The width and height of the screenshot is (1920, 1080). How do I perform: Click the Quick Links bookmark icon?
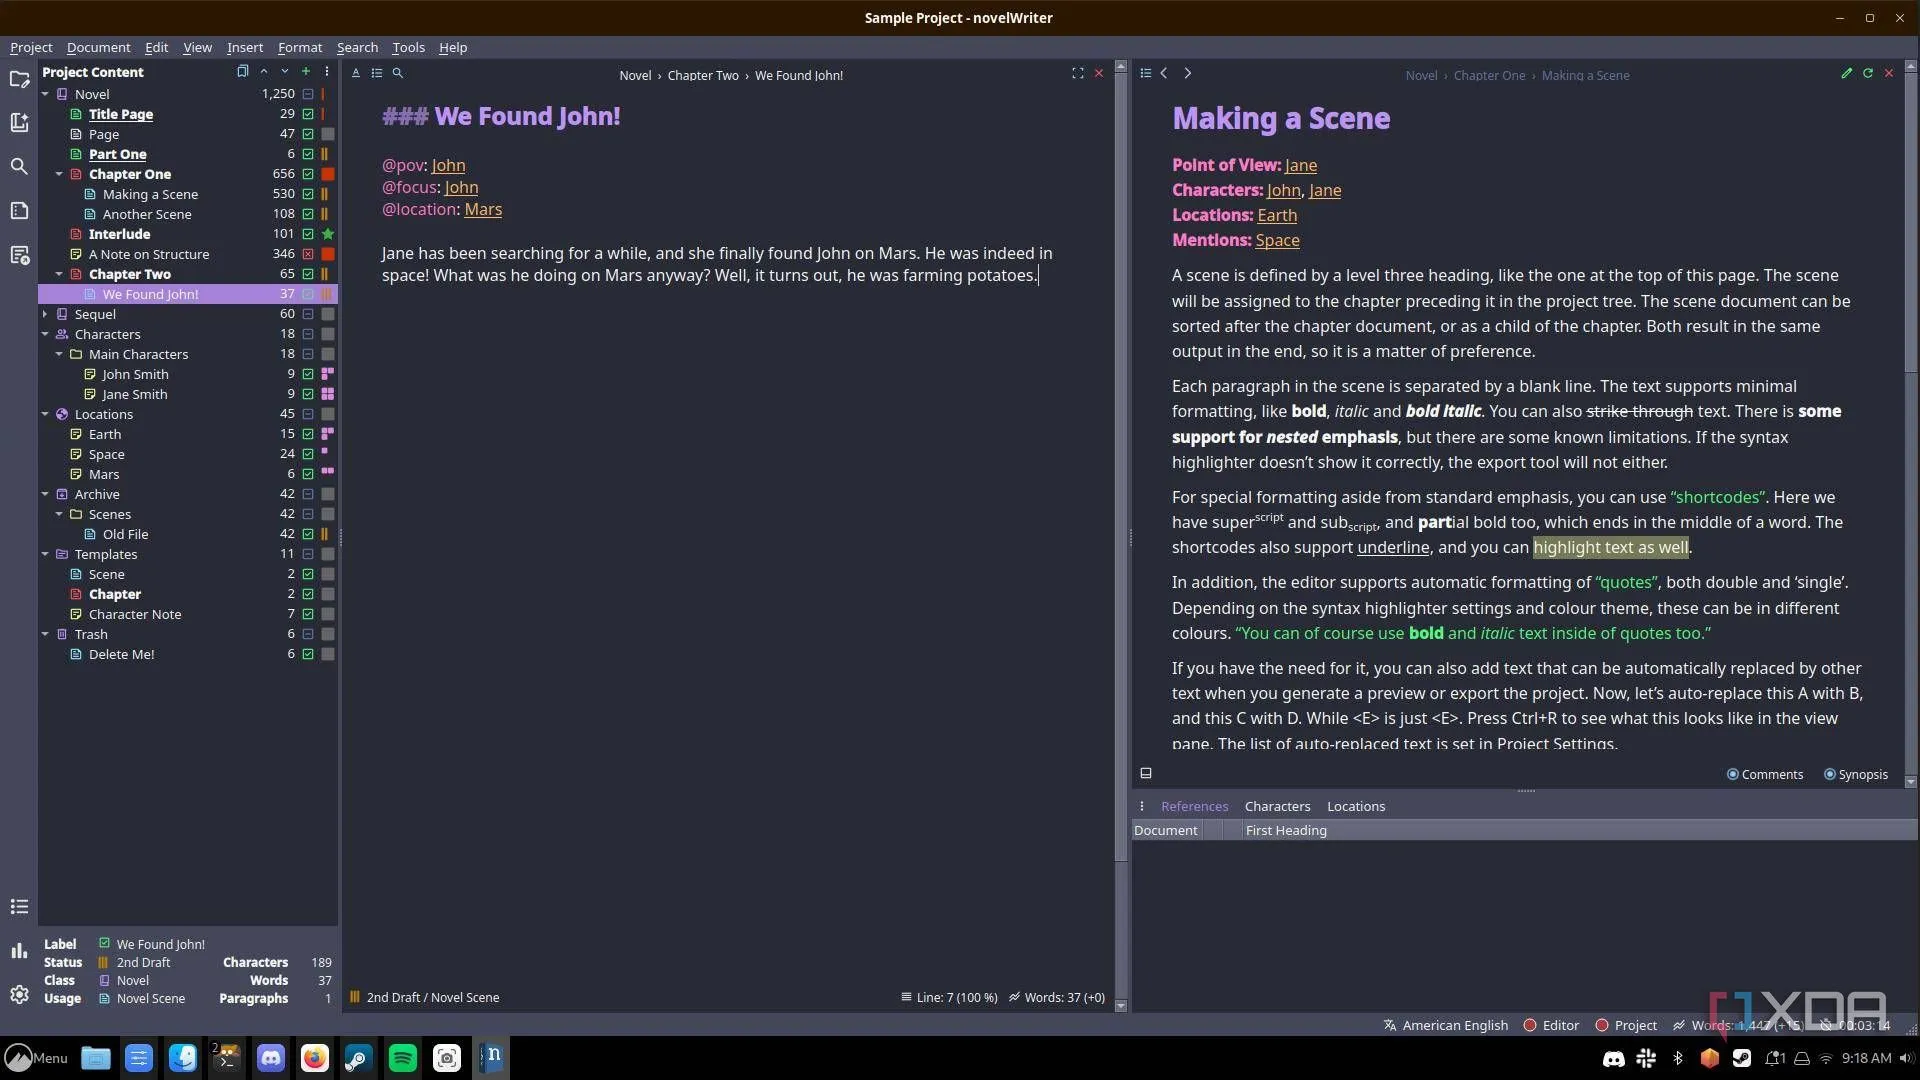[242, 72]
